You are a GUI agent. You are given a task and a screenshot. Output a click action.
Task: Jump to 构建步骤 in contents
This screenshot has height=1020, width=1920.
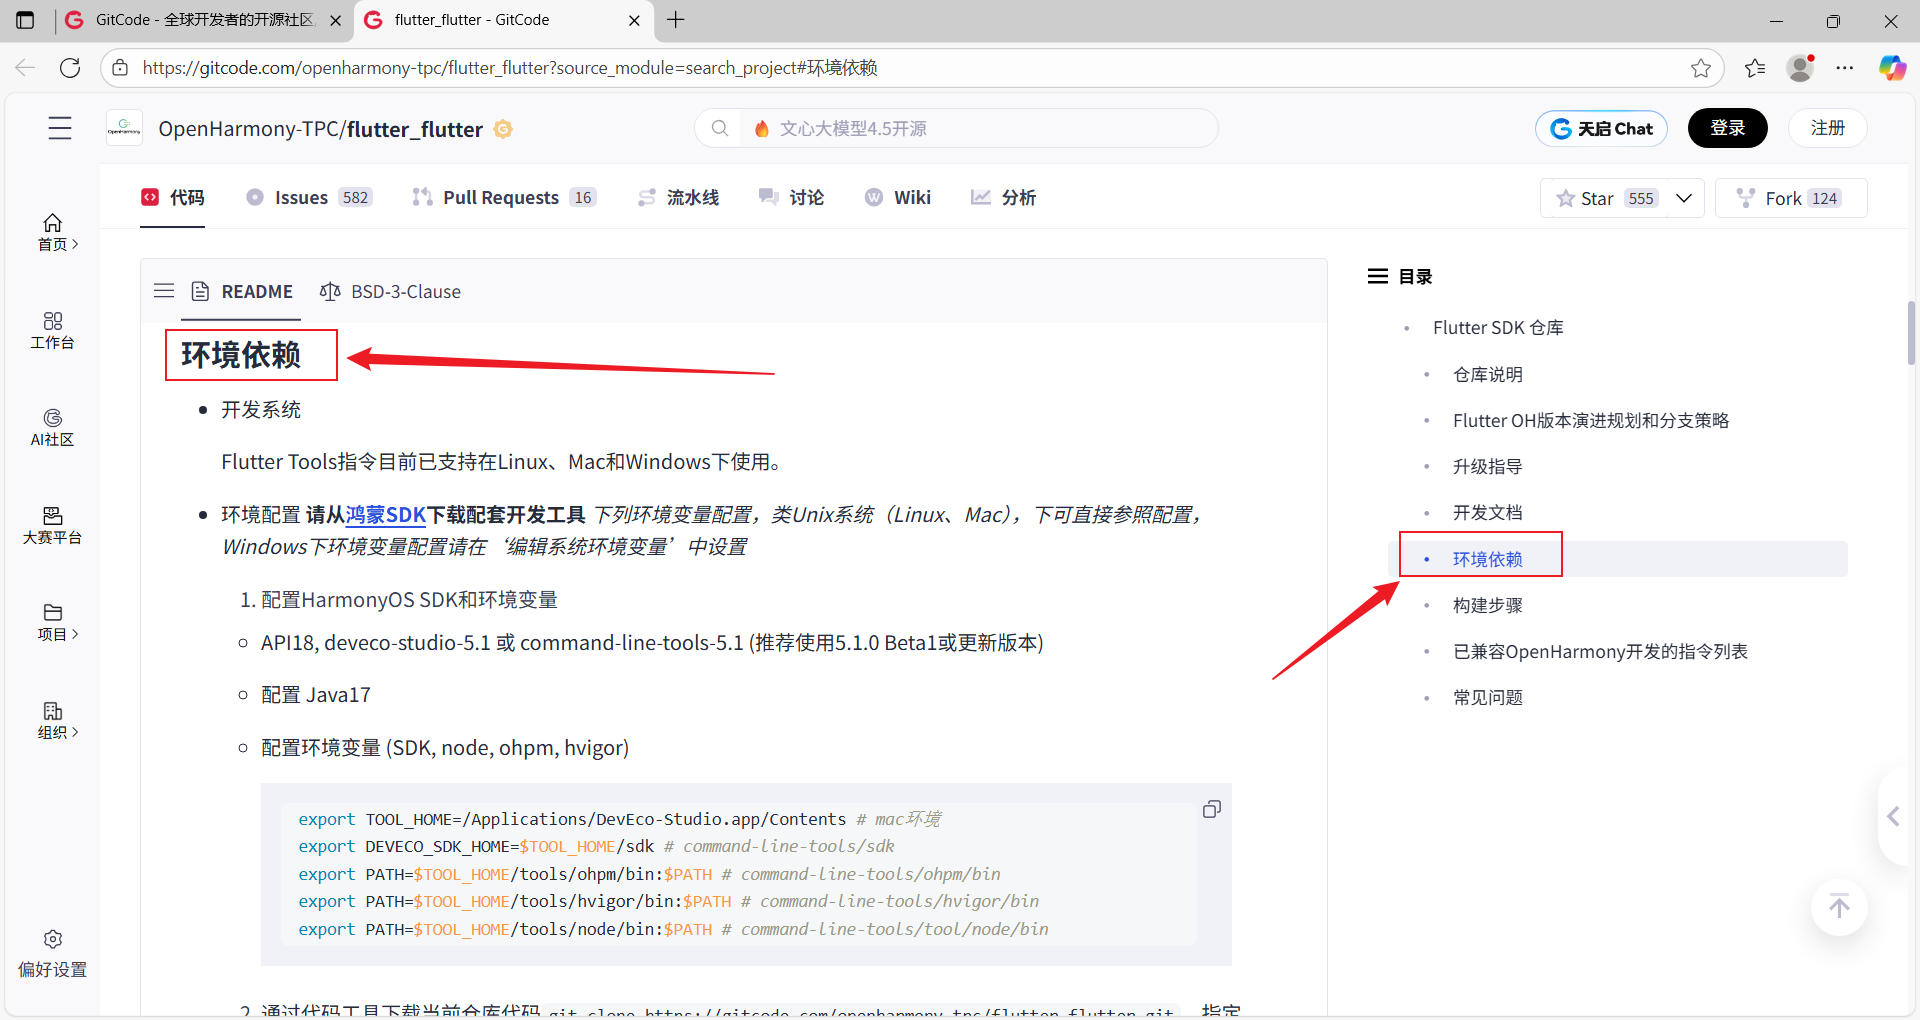(x=1487, y=605)
